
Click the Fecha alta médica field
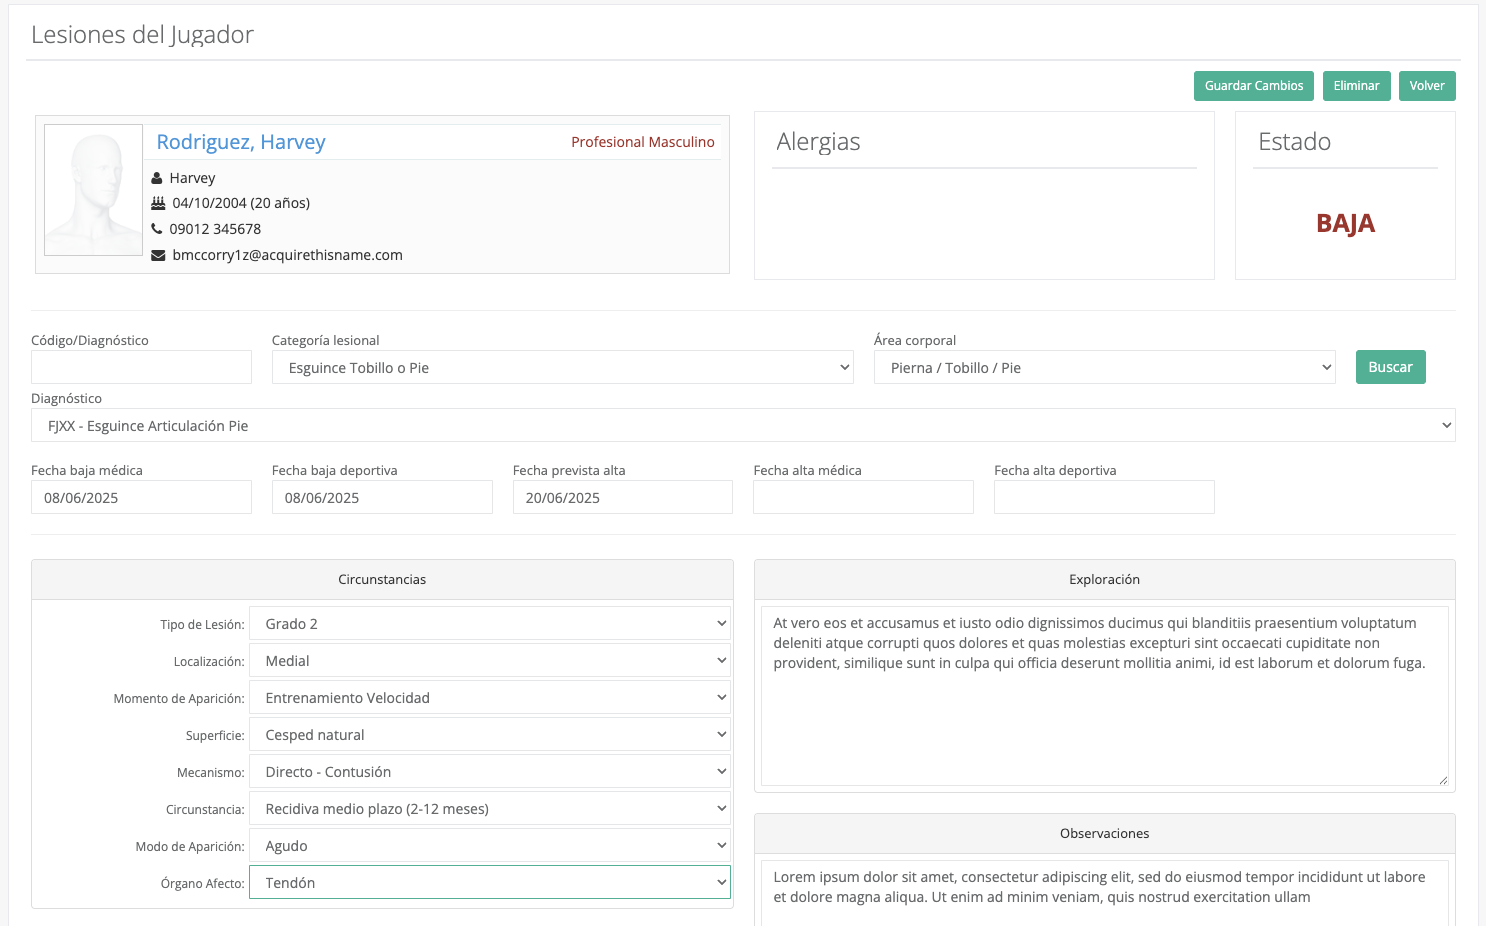[863, 498]
